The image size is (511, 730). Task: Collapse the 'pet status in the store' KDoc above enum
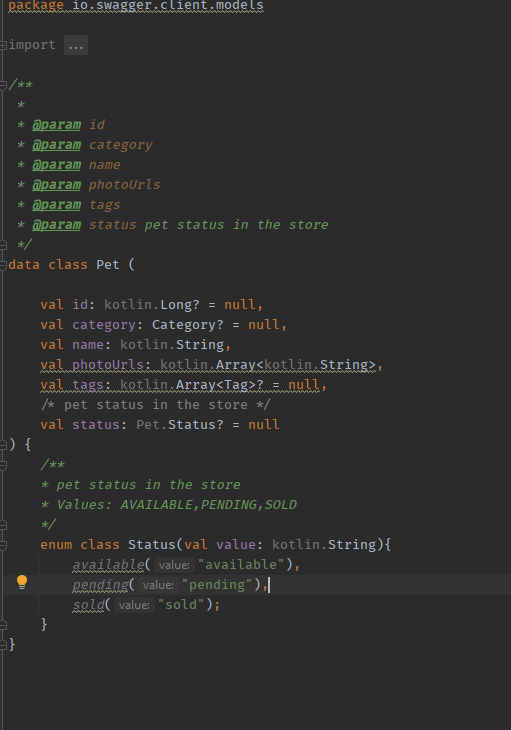point(3,465)
